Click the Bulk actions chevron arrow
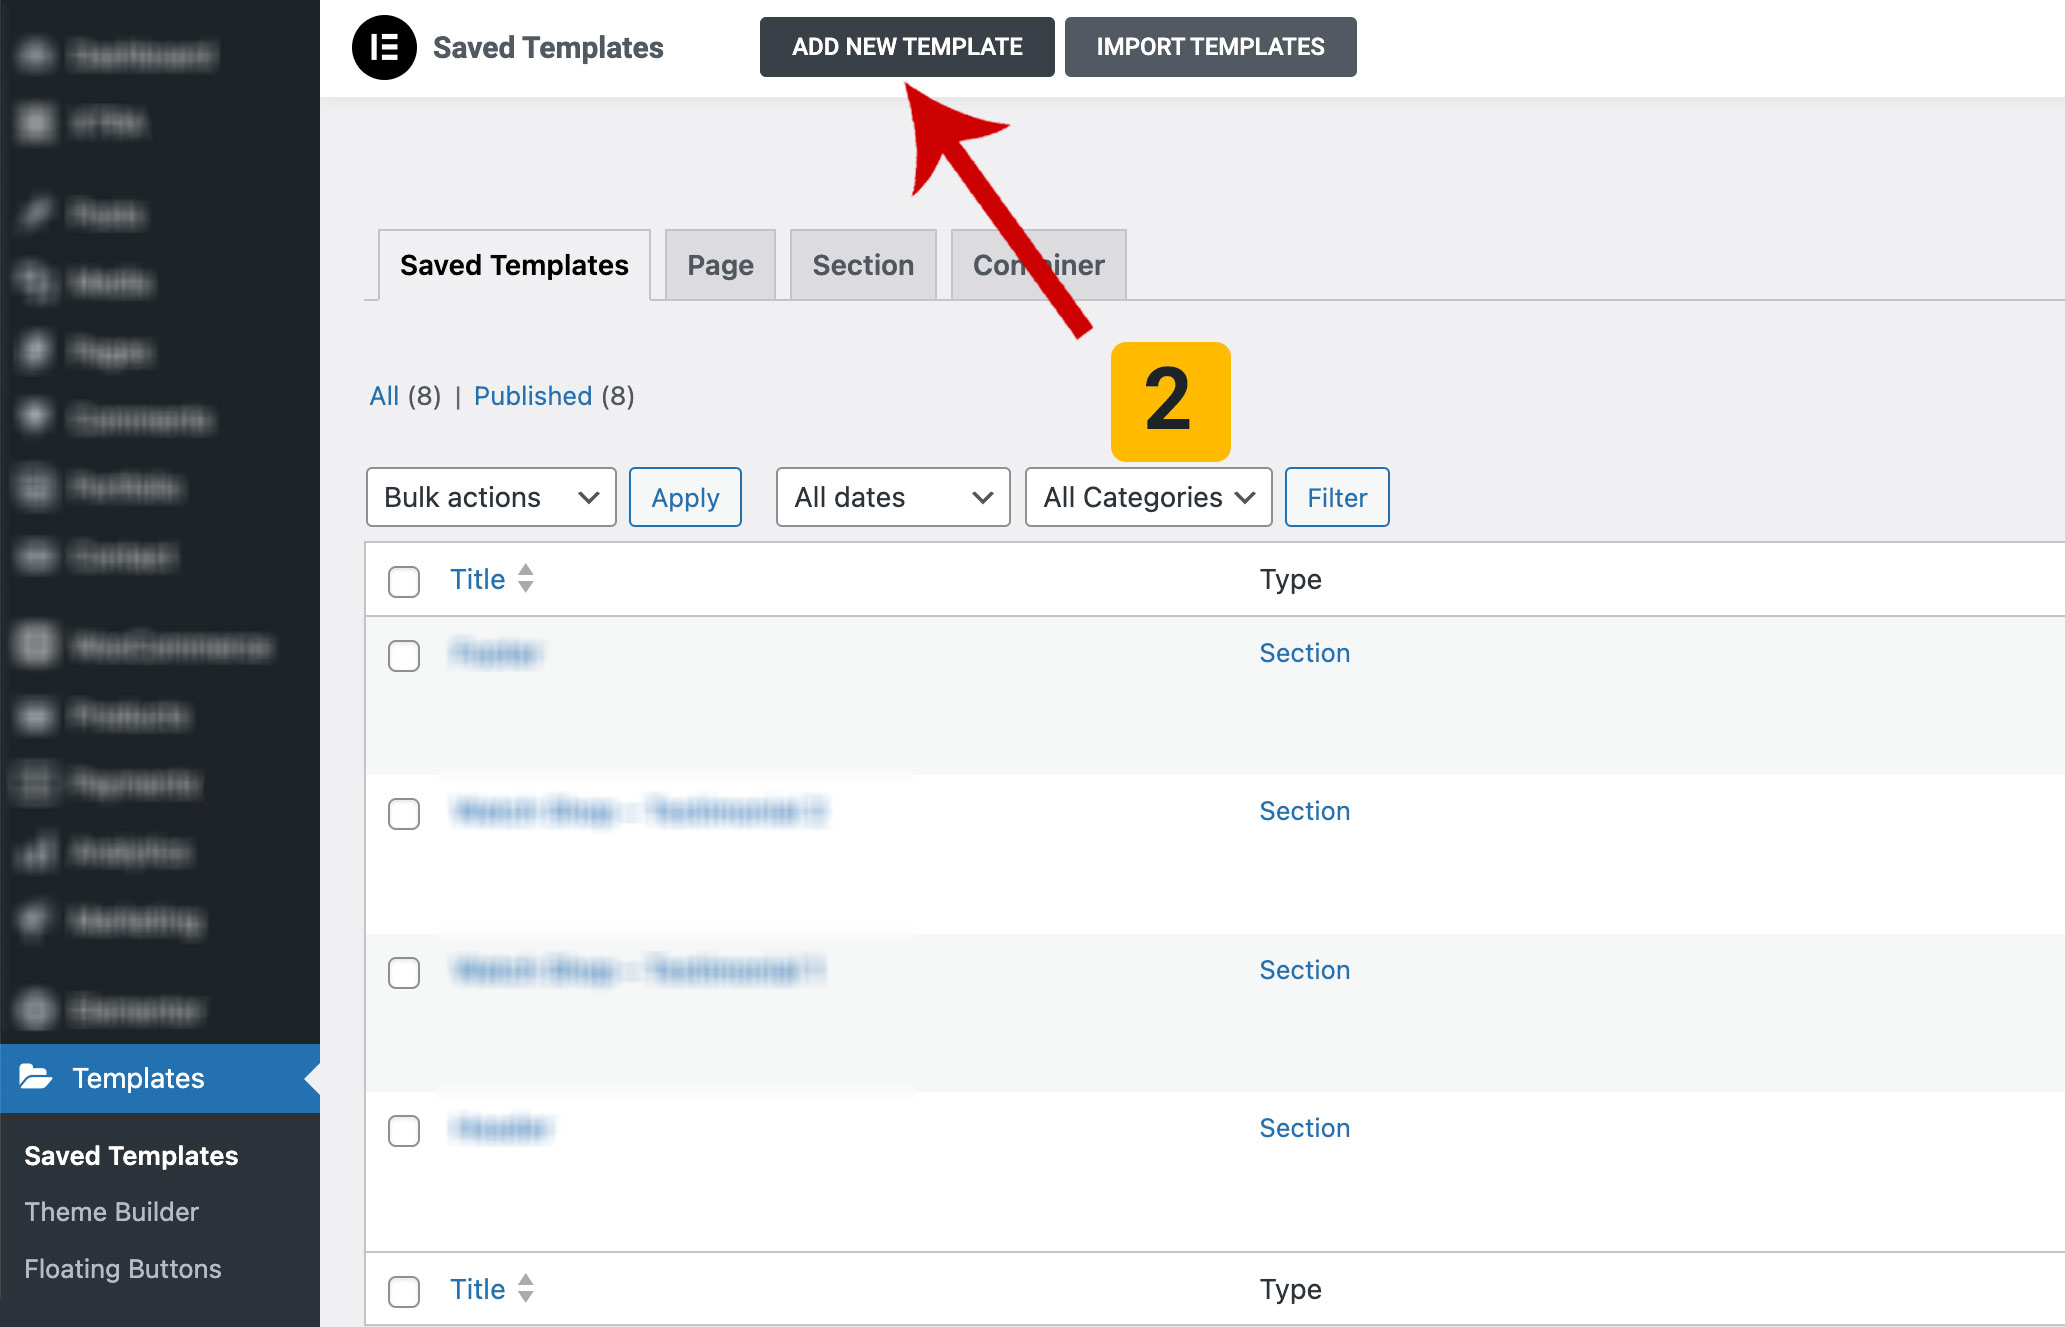Screen dimensions: 2065x1327 point(588,497)
